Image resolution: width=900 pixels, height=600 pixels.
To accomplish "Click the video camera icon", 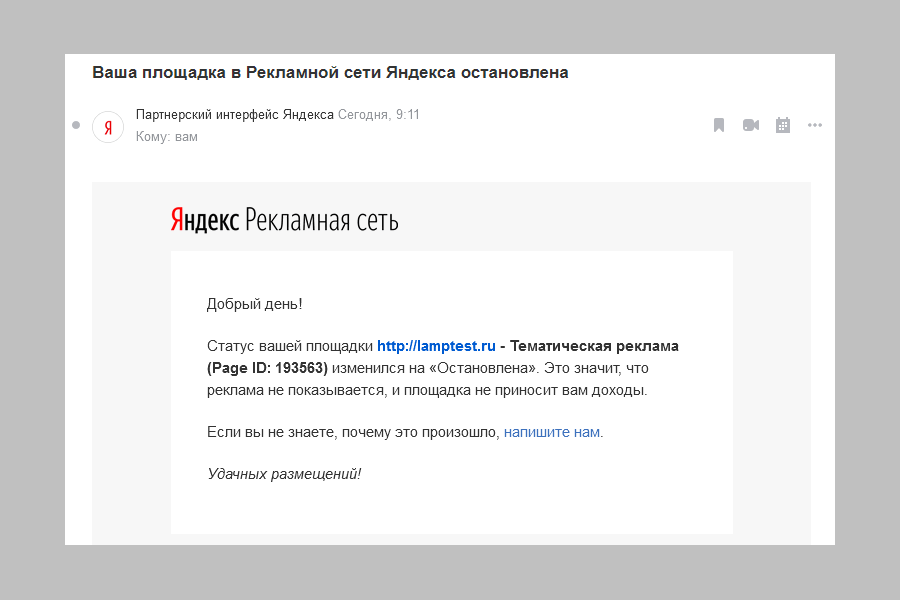I will pos(750,125).
